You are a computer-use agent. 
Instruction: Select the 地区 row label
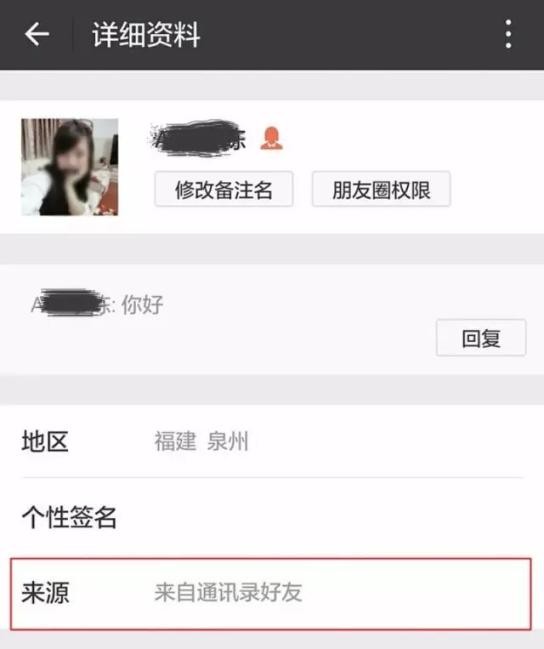click(45, 441)
